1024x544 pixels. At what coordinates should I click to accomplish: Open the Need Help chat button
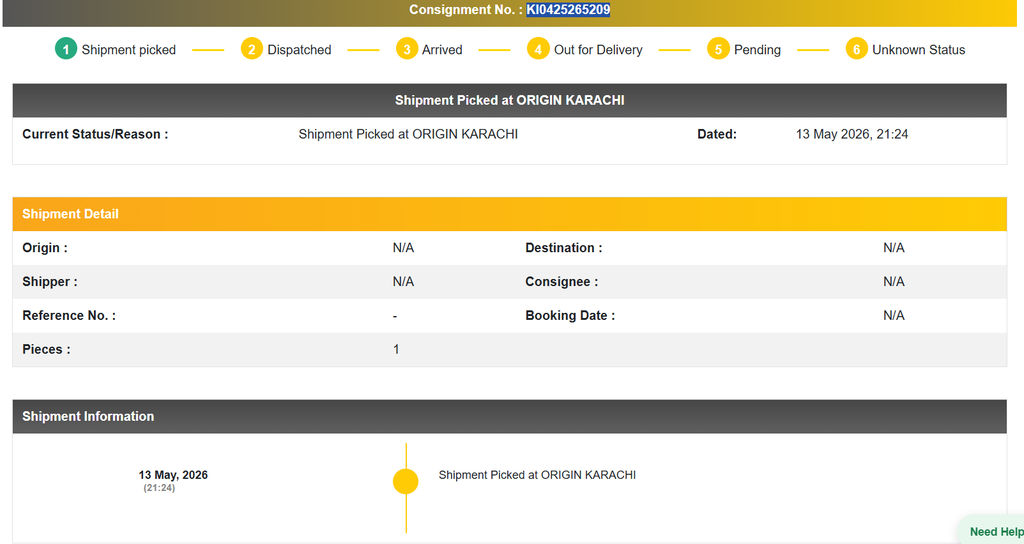tap(993, 532)
